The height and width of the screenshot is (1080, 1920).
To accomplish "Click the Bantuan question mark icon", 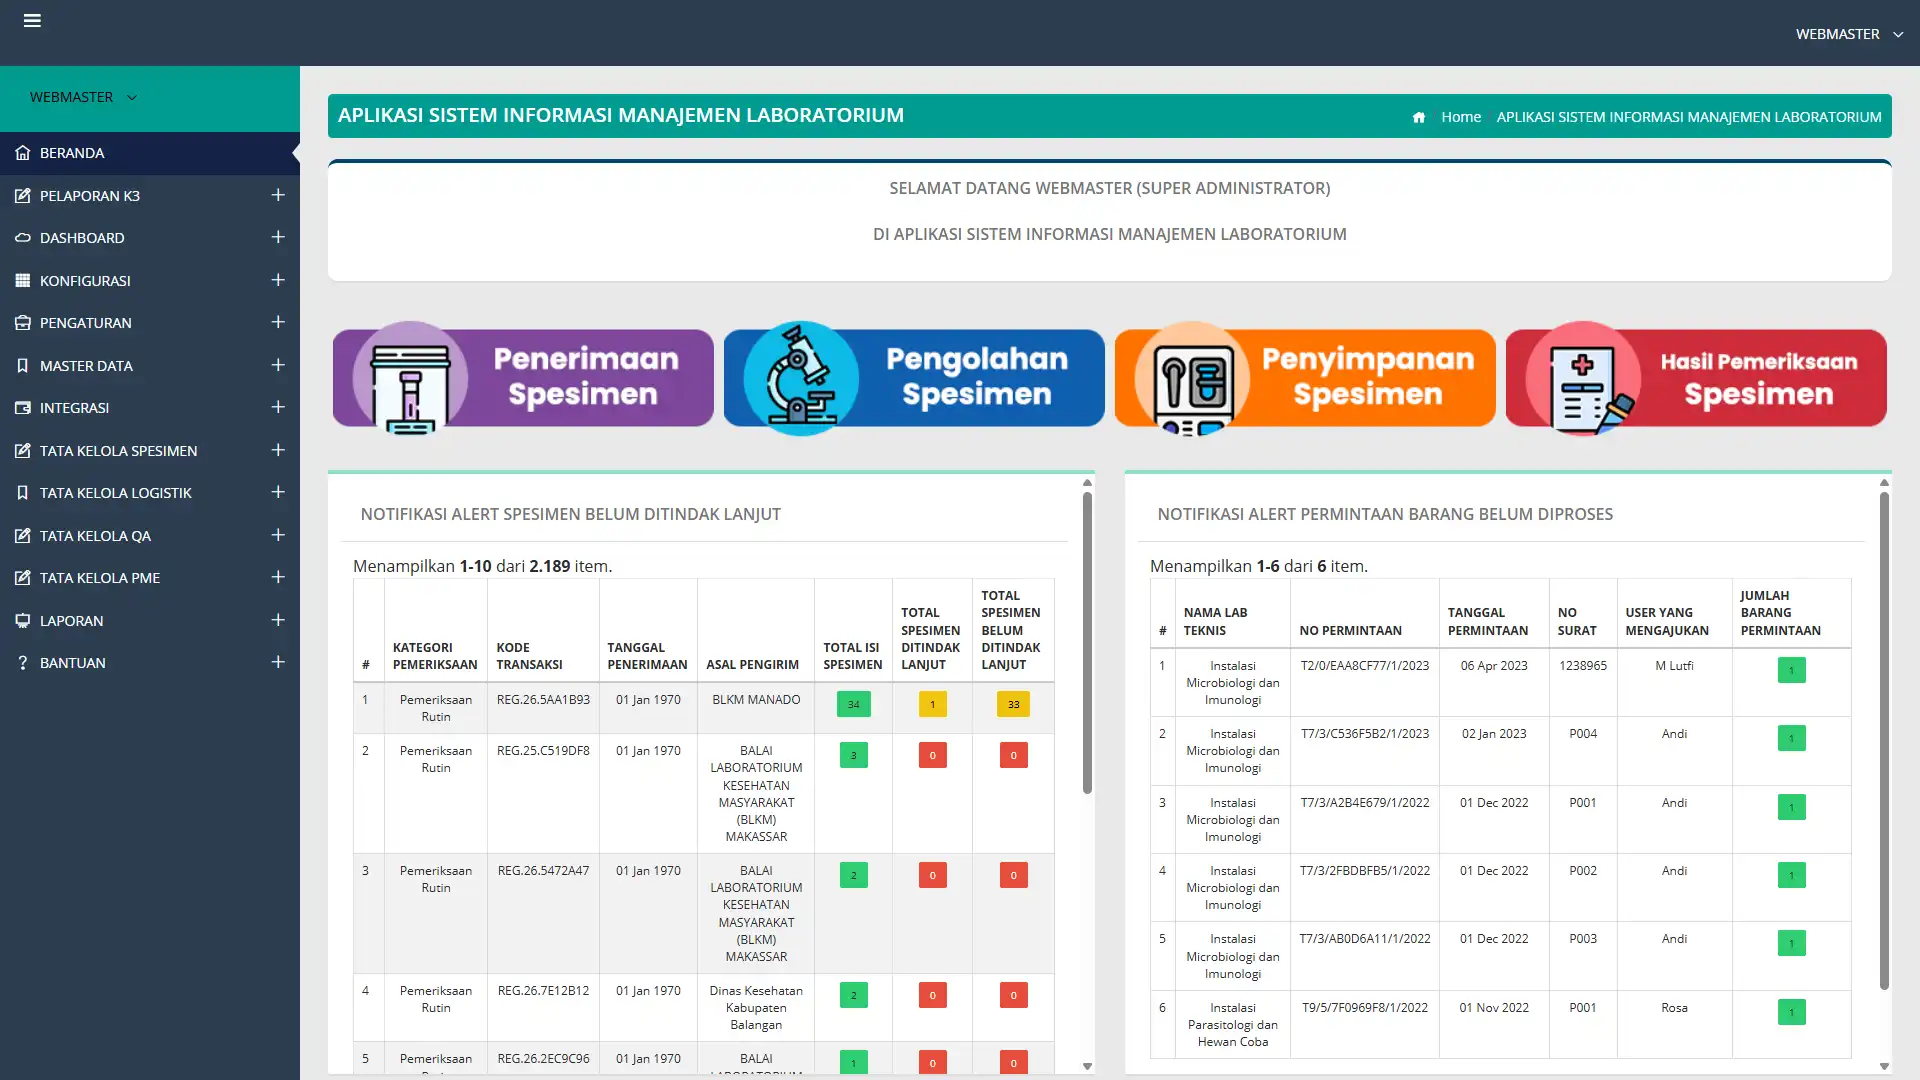I will 22,663.
